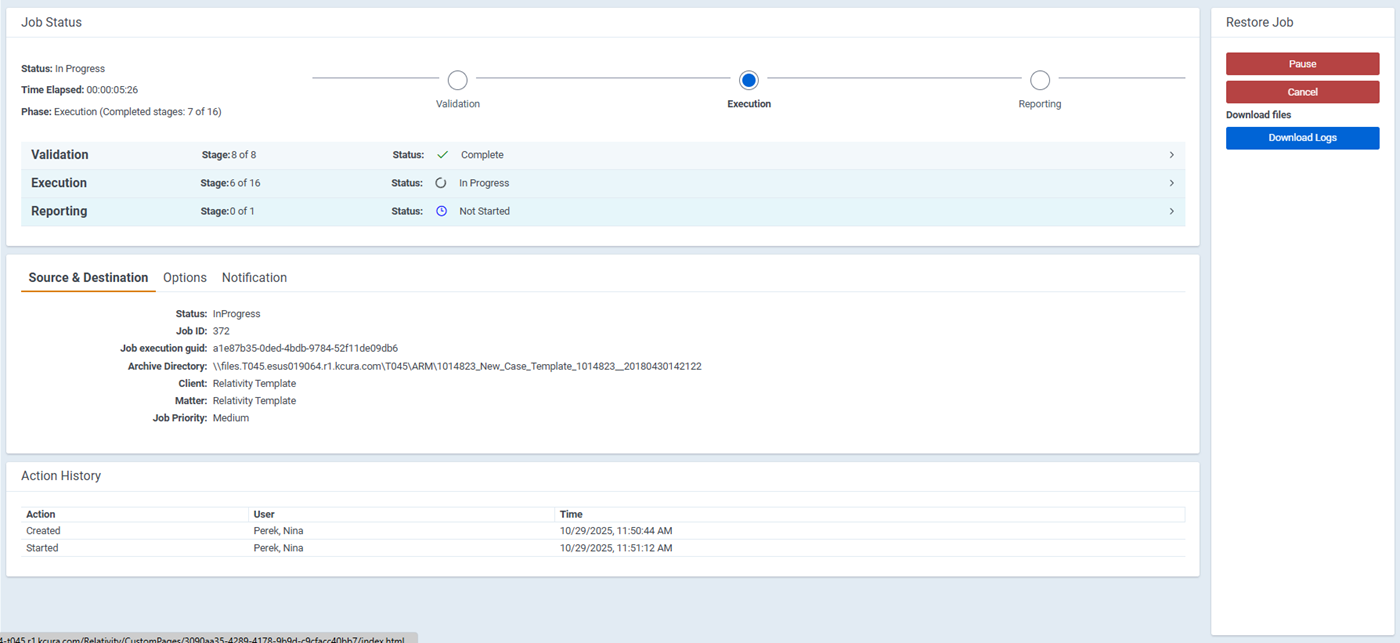Open the Reporting stage row via its chevron
1400x643 pixels.
pos(1170,211)
